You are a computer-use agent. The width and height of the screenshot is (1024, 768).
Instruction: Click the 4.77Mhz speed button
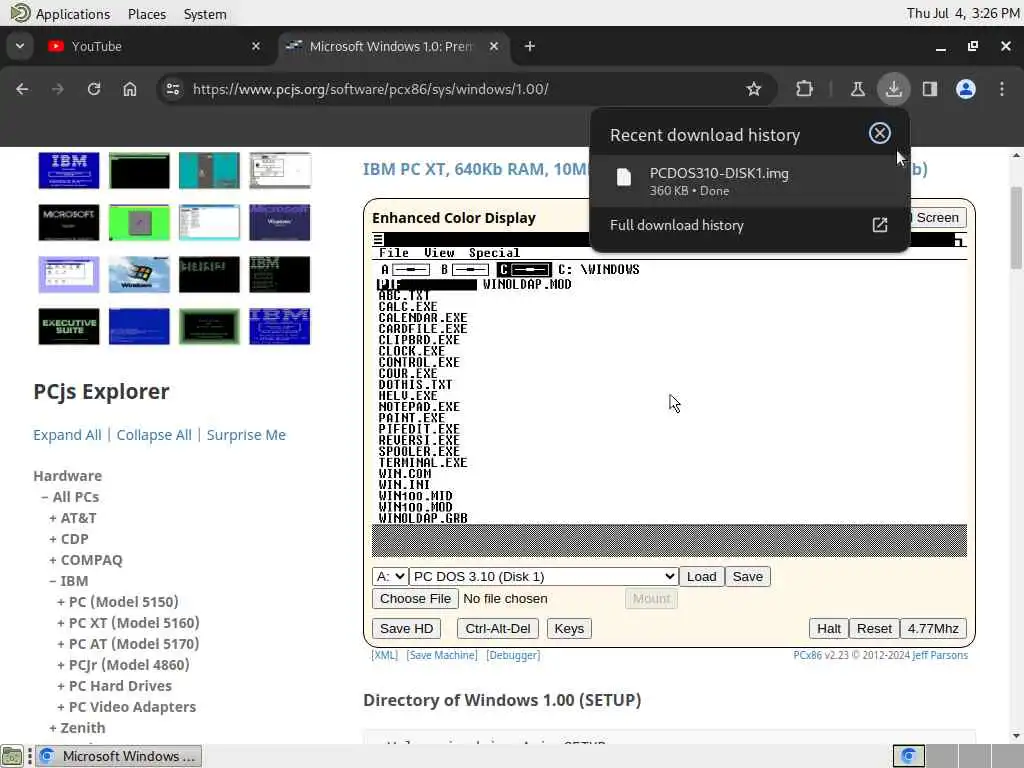pyautogui.click(x=933, y=629)
